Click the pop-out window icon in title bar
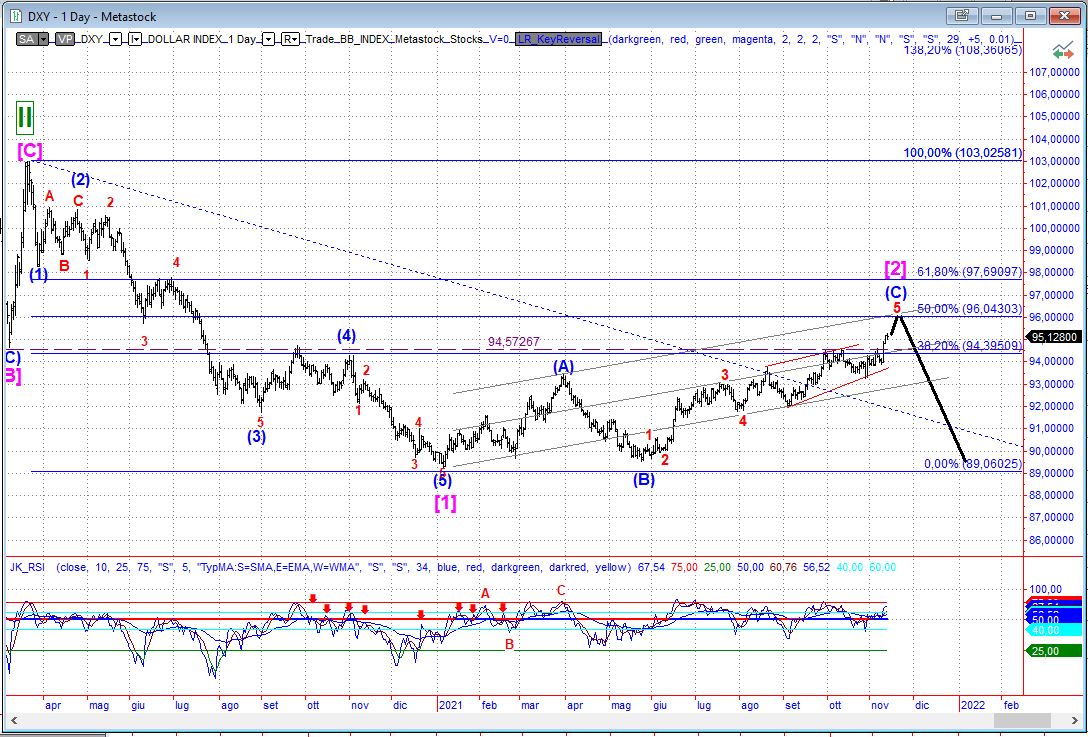This screenshot has width=1088, height=737. point(962,15)
